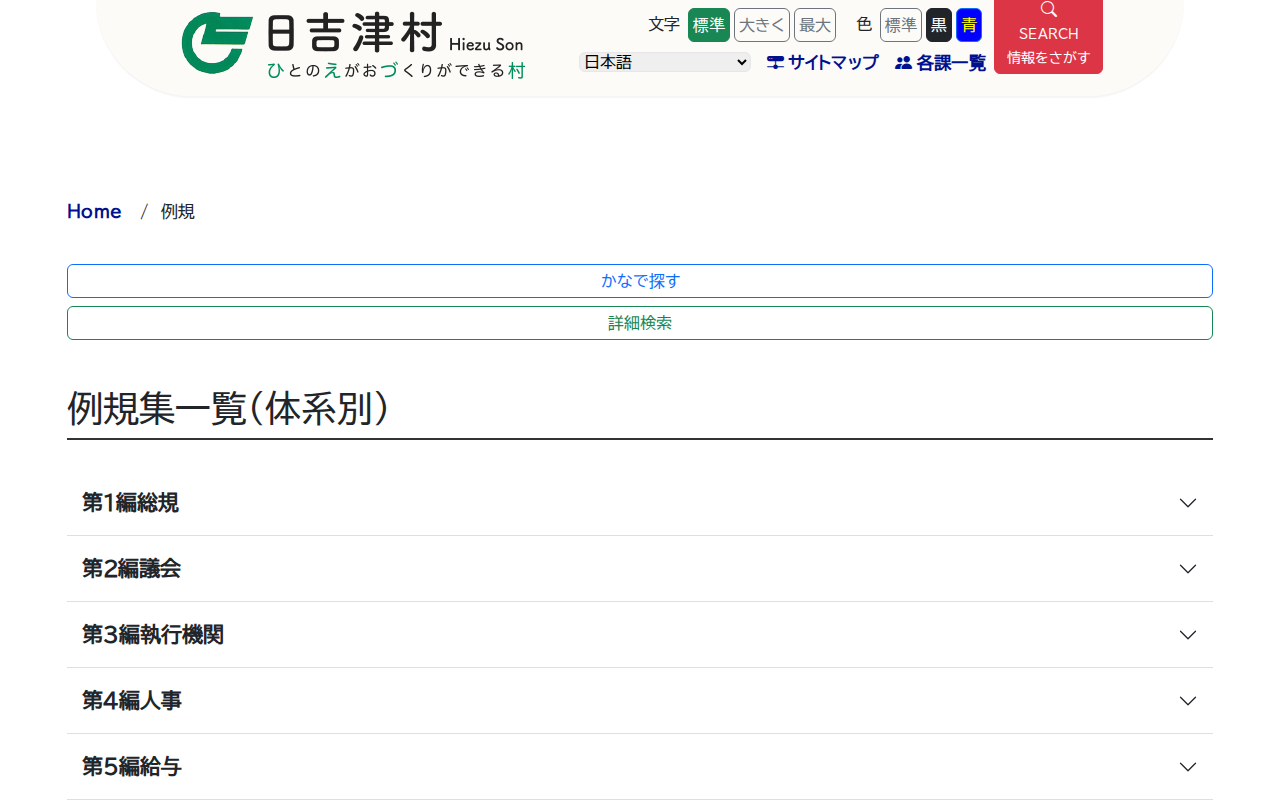Click the green Hiezu village logo emblem
The height and width of the screenshot is (800, 1280).
coord(216,43)
